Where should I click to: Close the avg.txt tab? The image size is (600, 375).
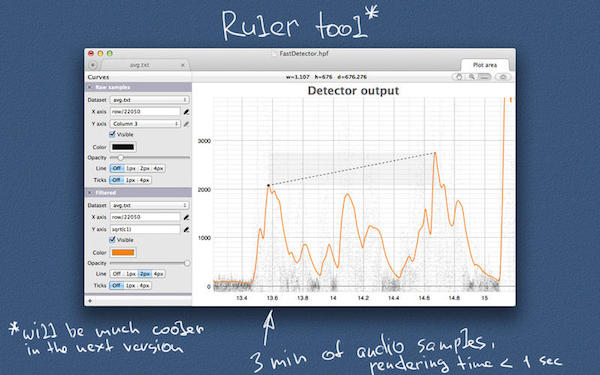183,65
